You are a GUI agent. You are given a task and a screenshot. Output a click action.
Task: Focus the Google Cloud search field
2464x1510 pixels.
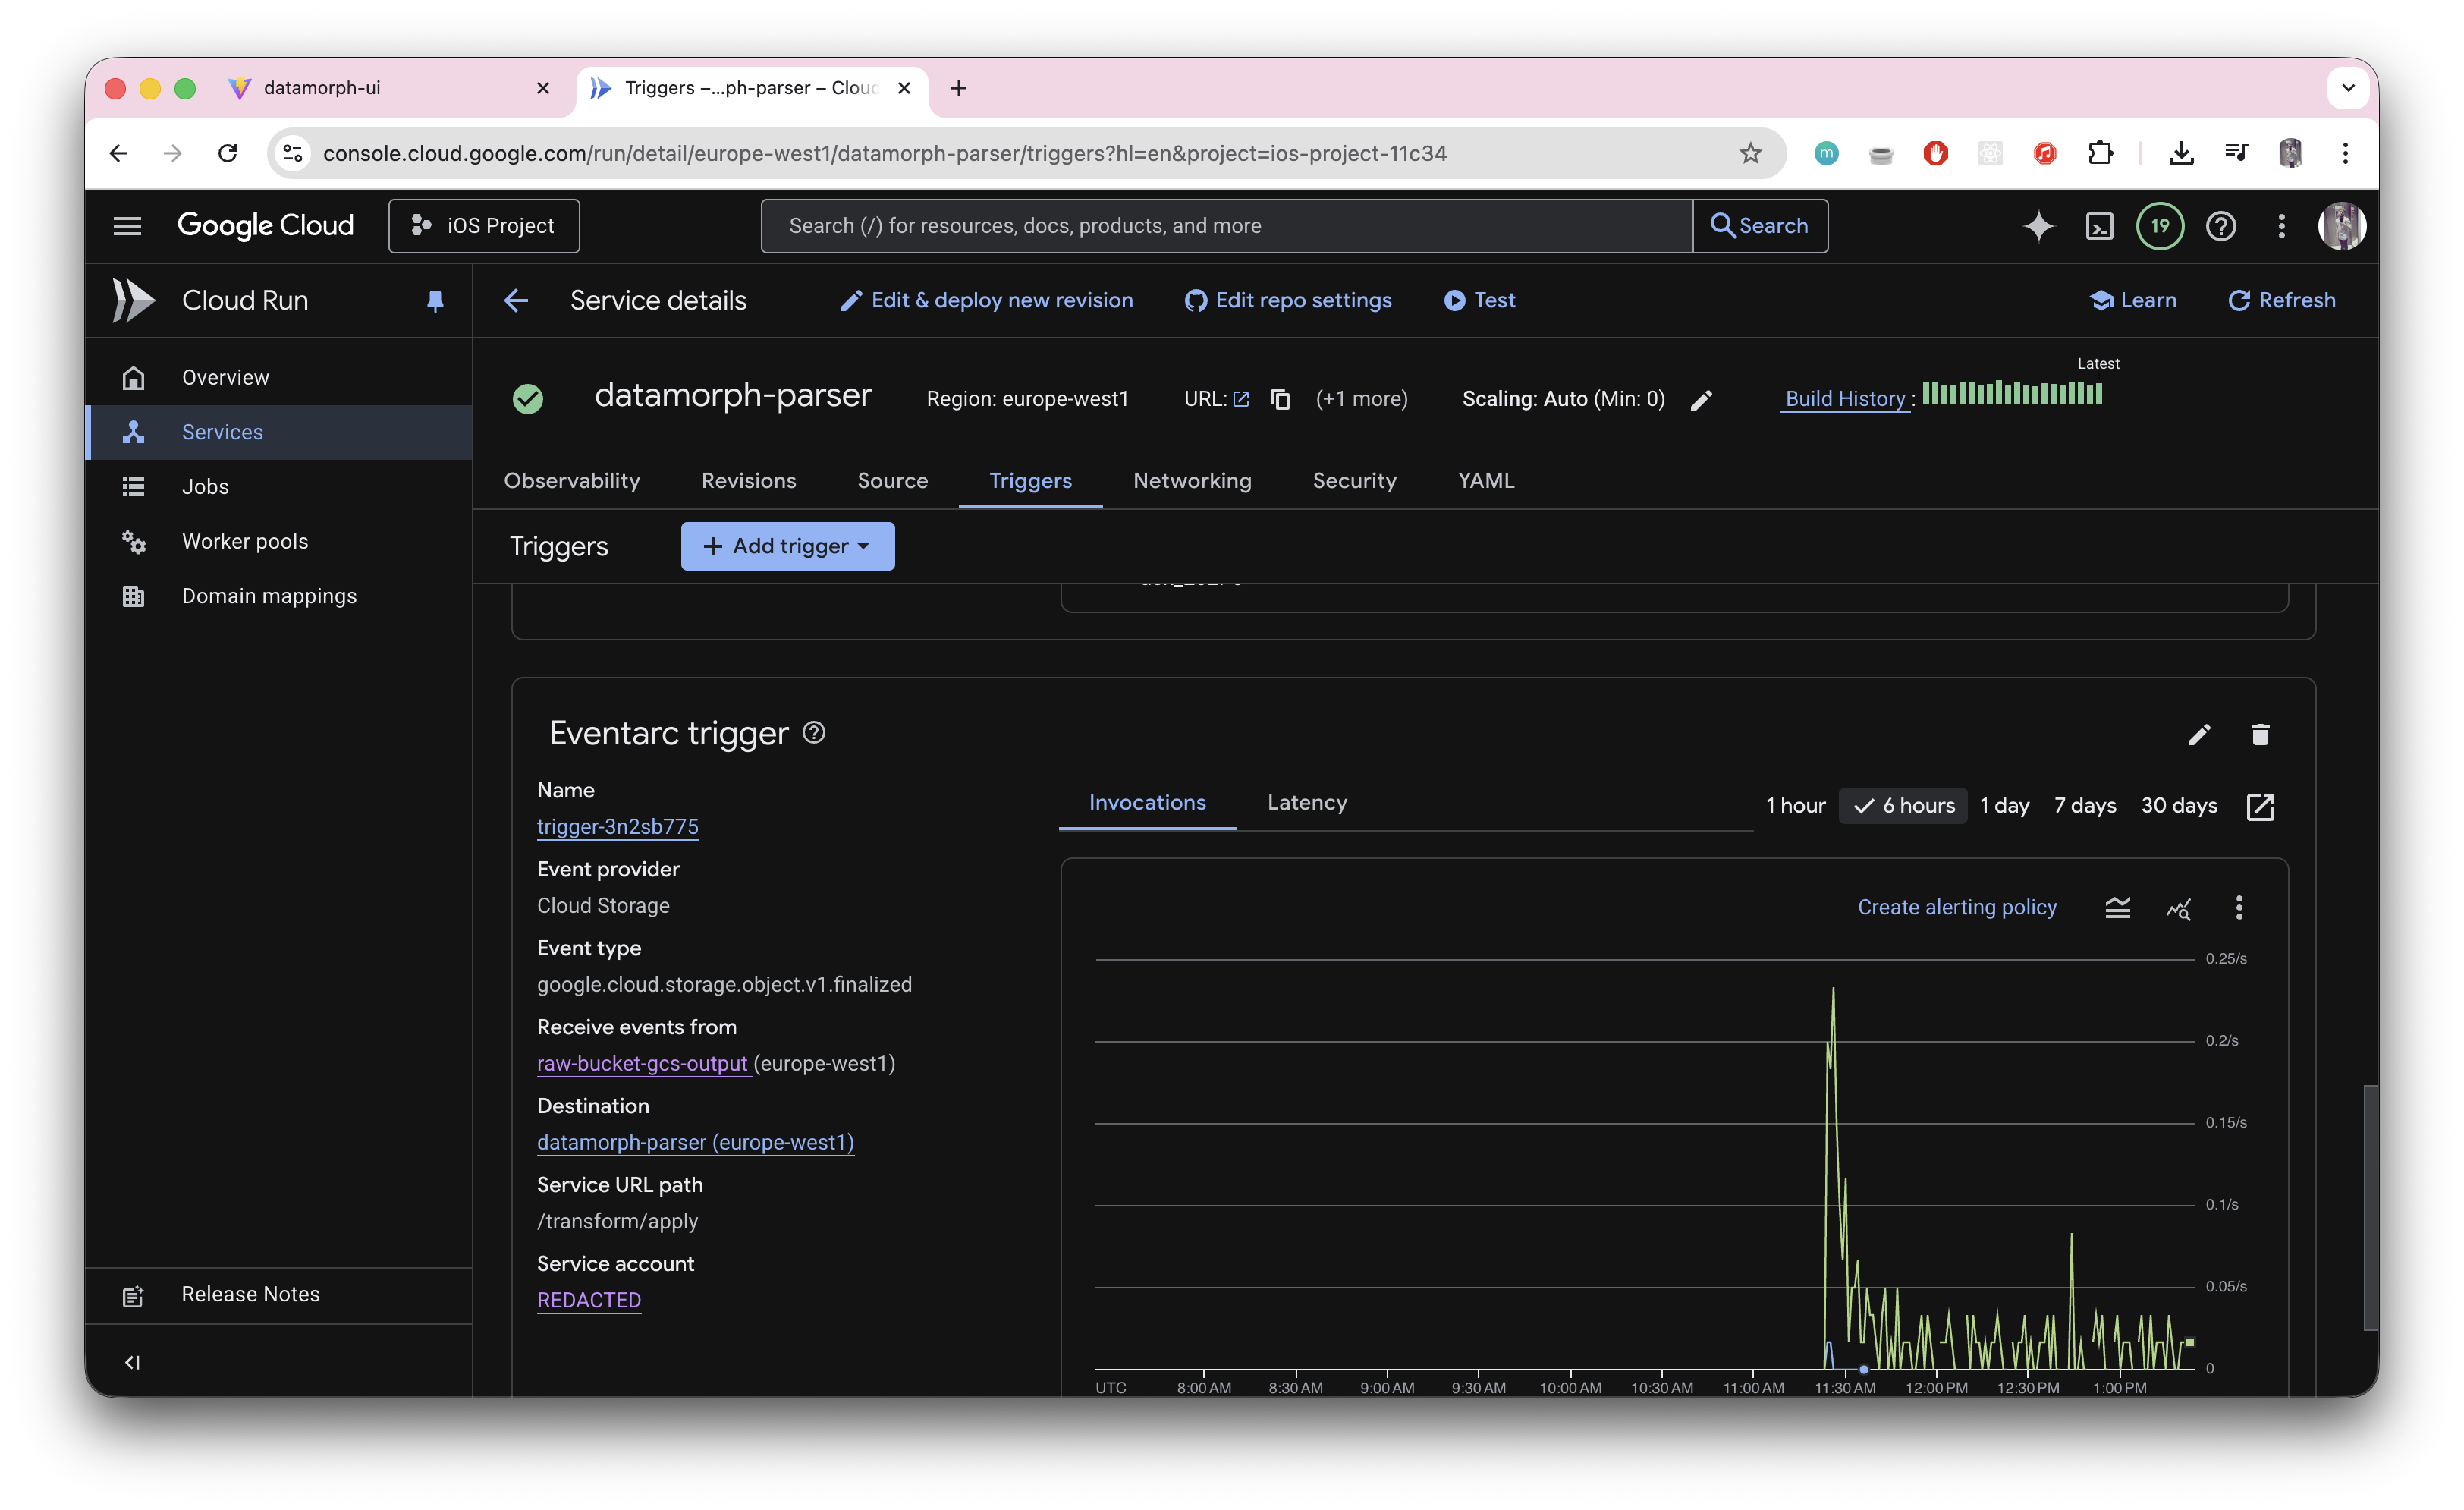[1225, 226]
